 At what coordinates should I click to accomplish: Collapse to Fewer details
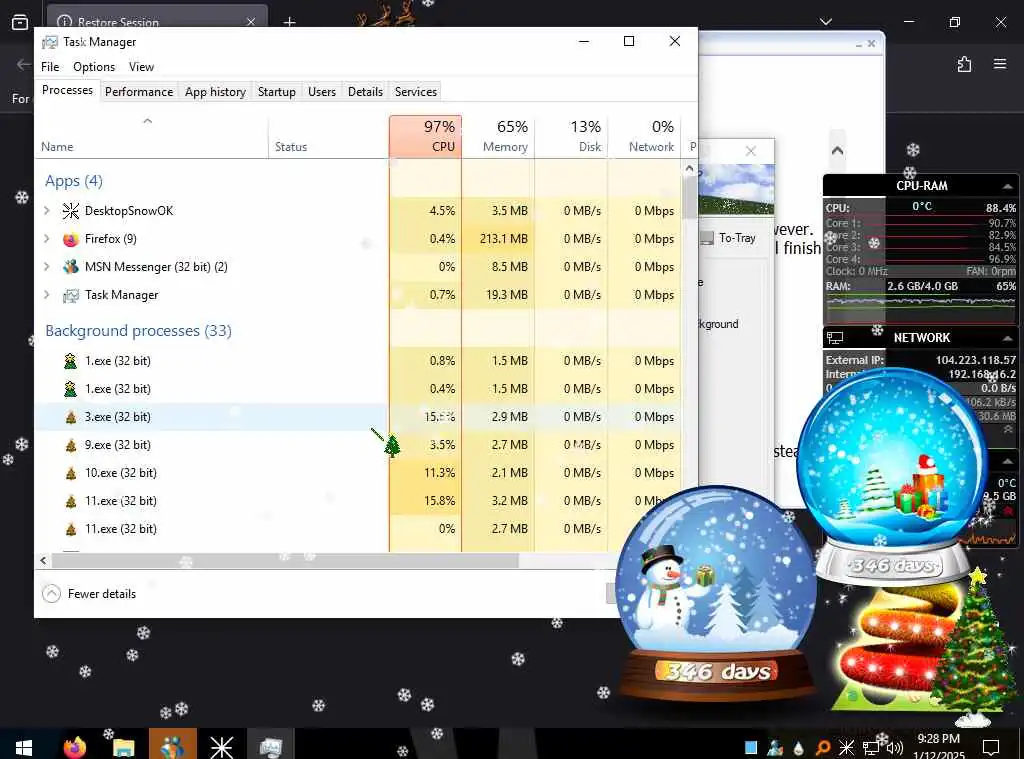point(89,594)
